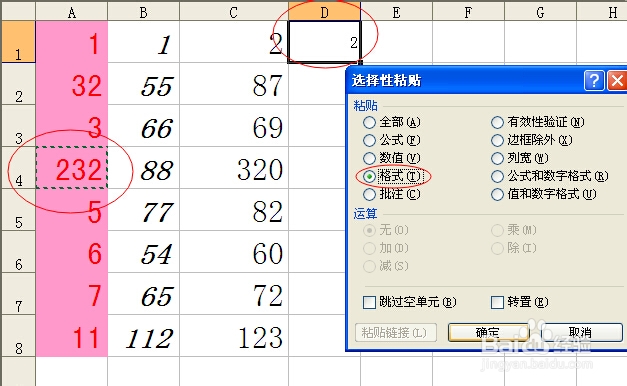Select the 边框除外(X) paste option
The height and width of the screenshot is (386, 627).
[x=532, y=140]
